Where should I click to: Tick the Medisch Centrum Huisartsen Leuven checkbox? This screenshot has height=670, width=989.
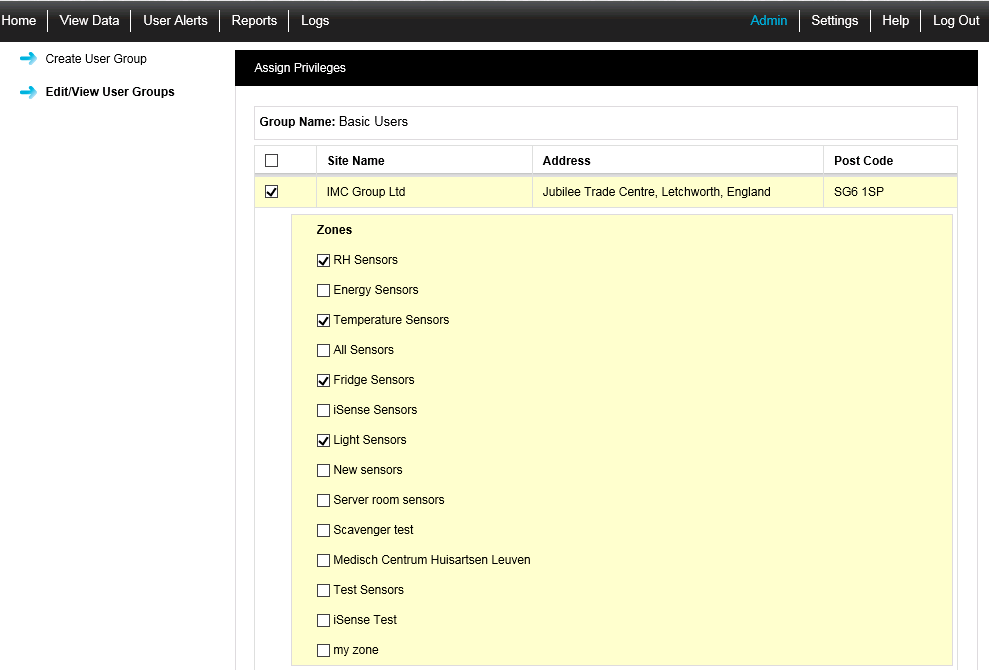pos(323,560)
